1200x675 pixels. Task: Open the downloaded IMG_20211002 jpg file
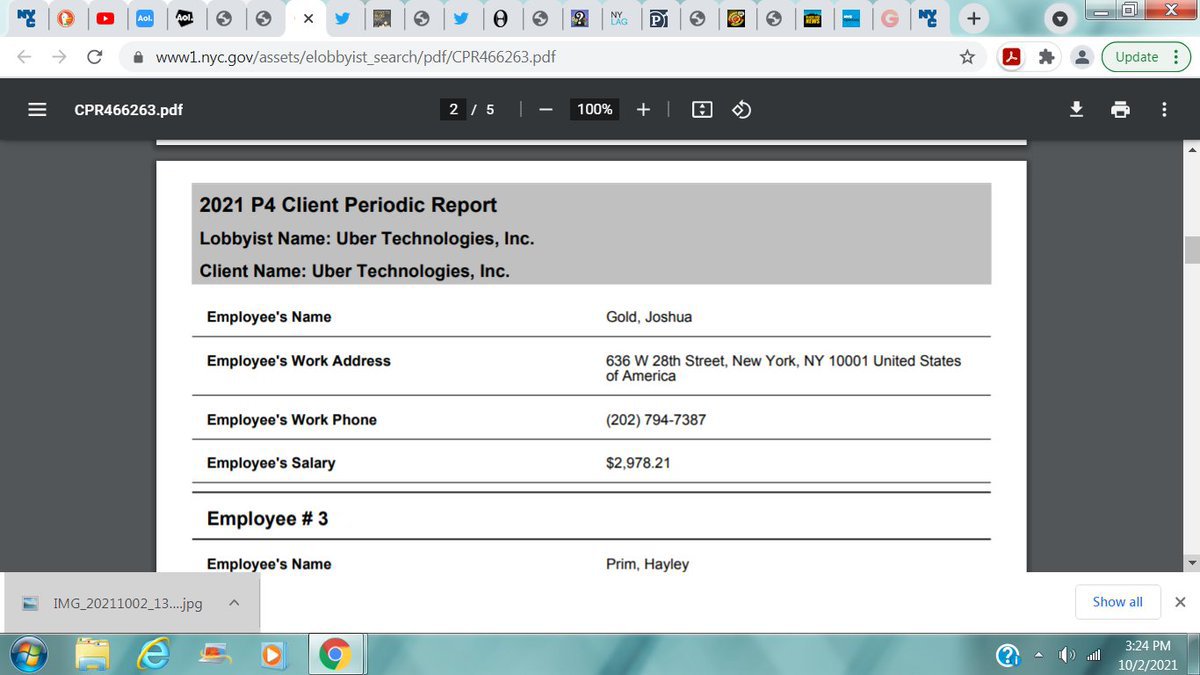click(x=128, y=603)
